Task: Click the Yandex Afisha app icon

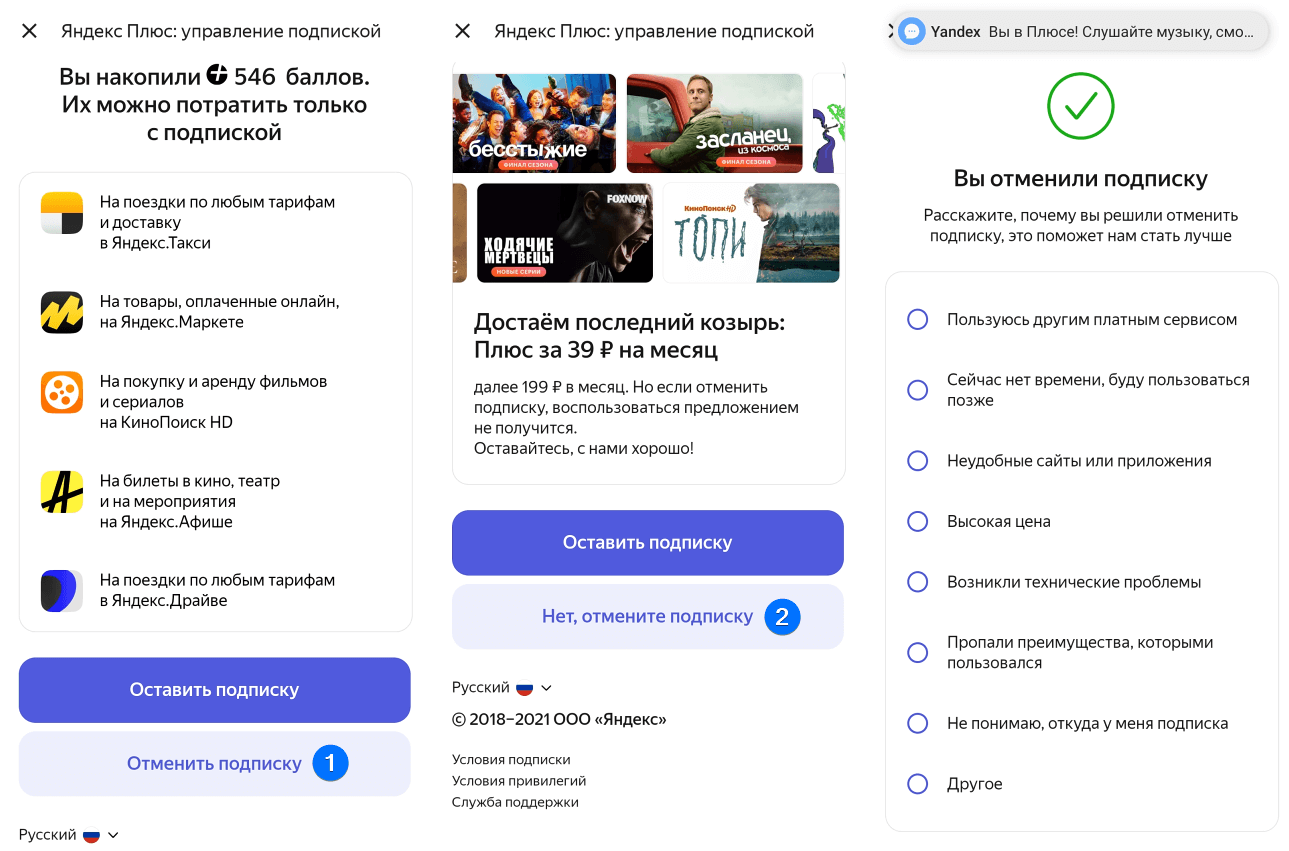Action: point(62,492)
